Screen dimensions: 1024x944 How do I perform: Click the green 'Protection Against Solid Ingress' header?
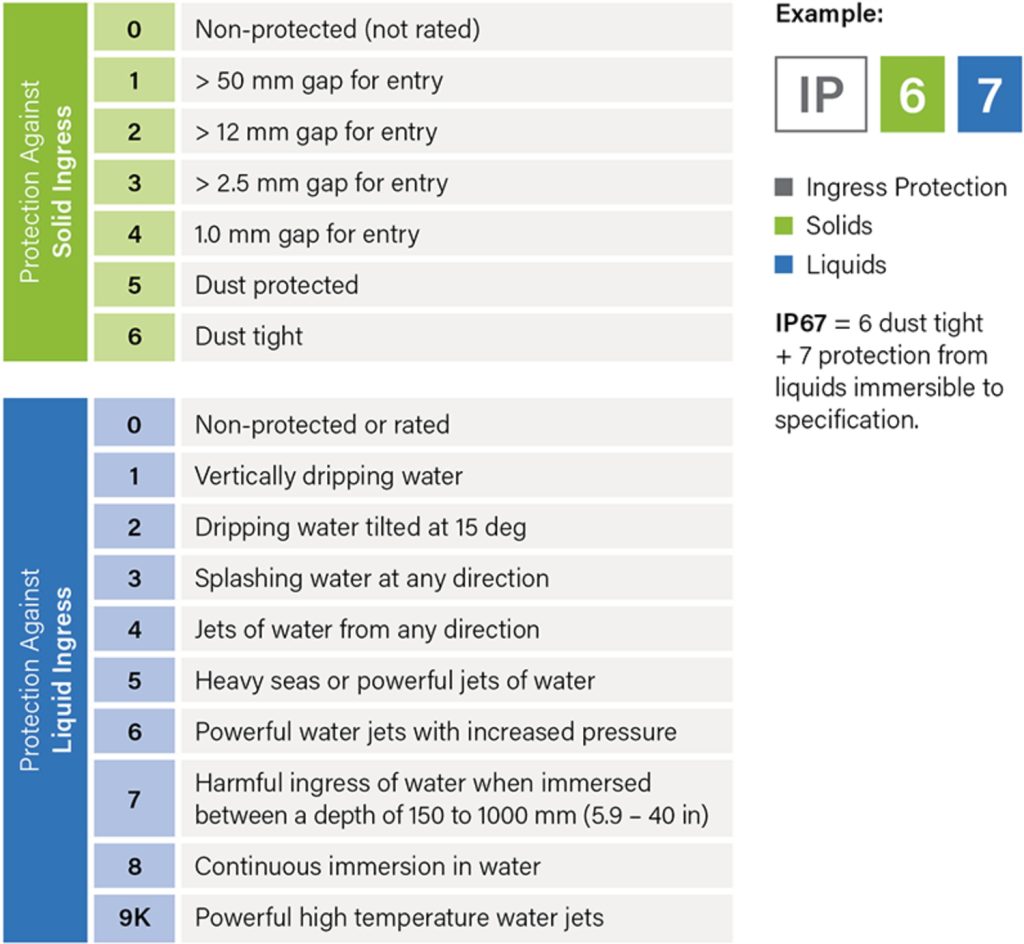tap(46, 181)
